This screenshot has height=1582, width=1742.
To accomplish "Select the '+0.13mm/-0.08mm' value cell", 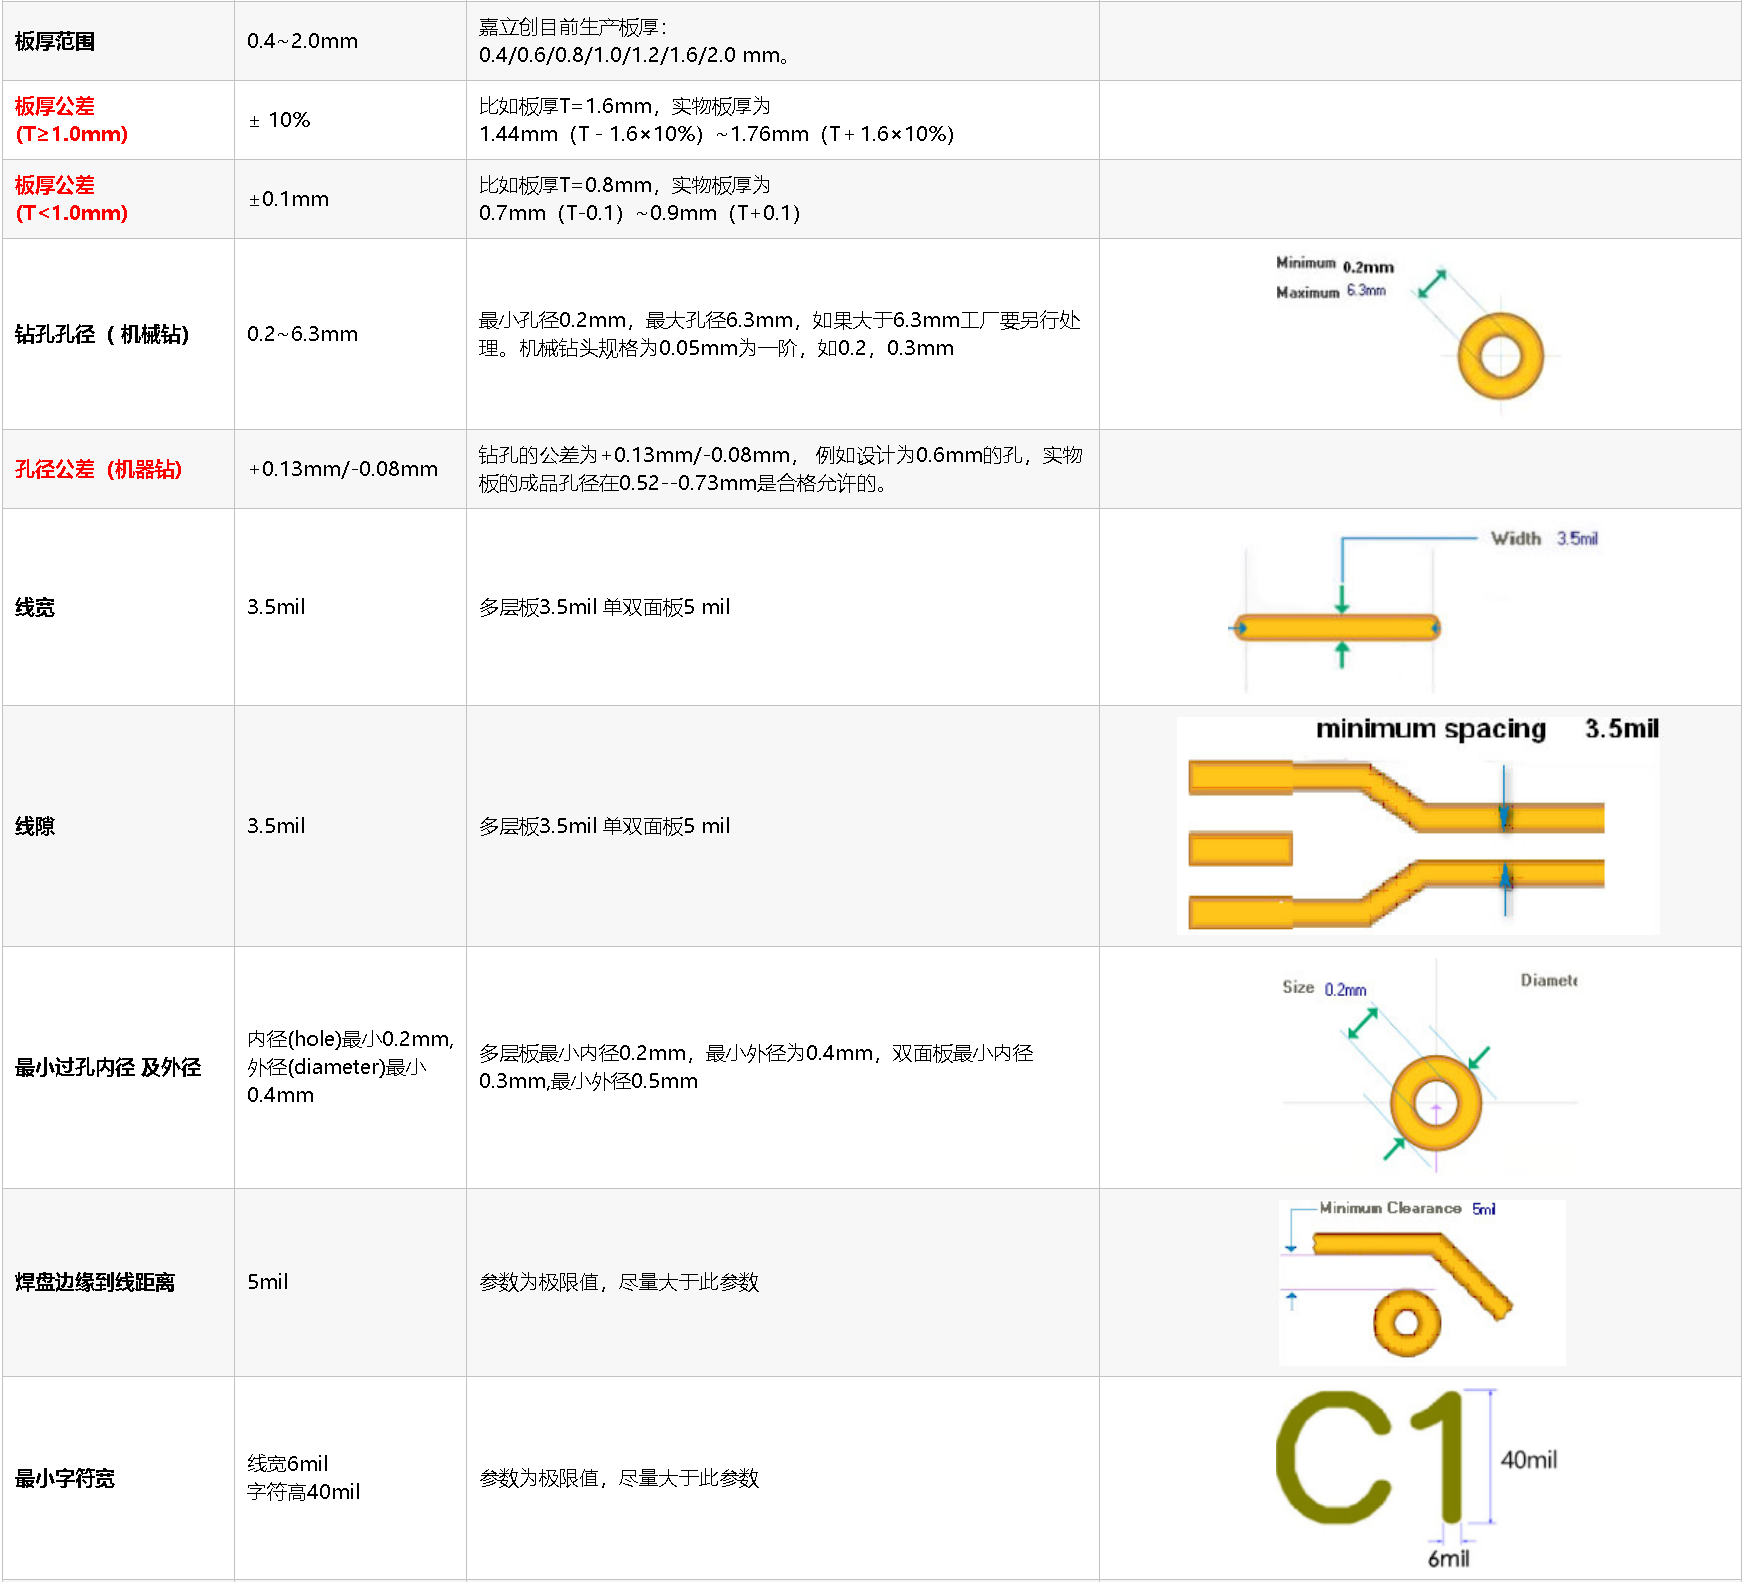I will [x=350, y=469].
